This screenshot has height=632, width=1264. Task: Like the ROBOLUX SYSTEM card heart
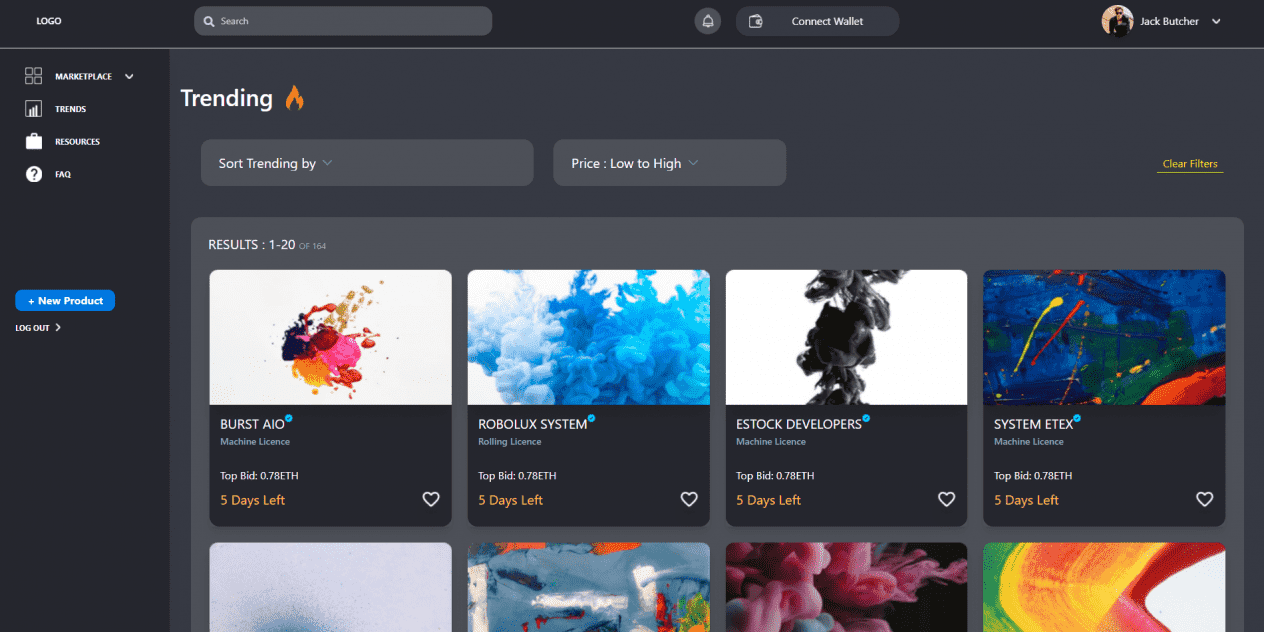tap(689, 499)
